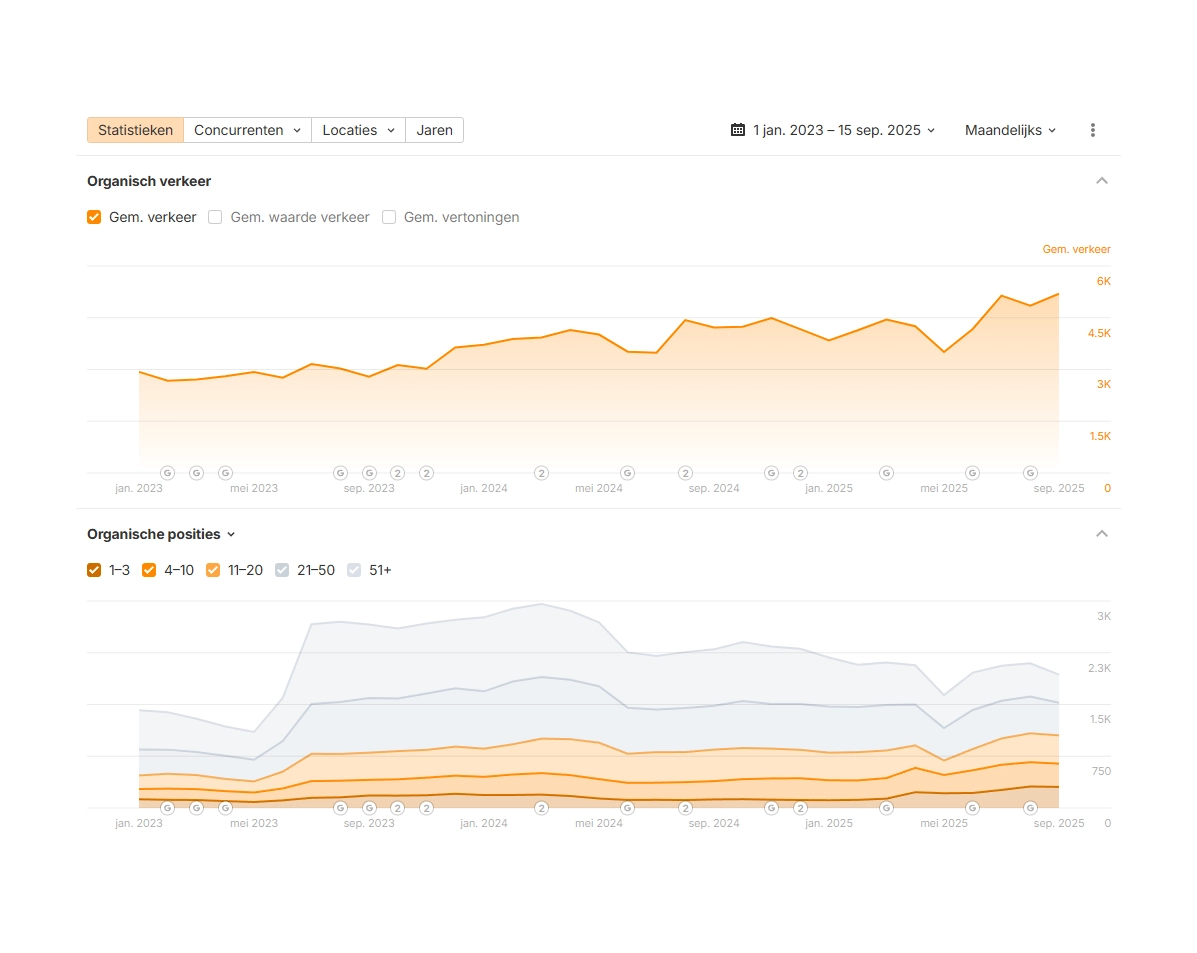Open the Concurrenten dropdown
The width and height of the screenshot is (1197, 953).
pyautogui.click(x=247, y=130)
